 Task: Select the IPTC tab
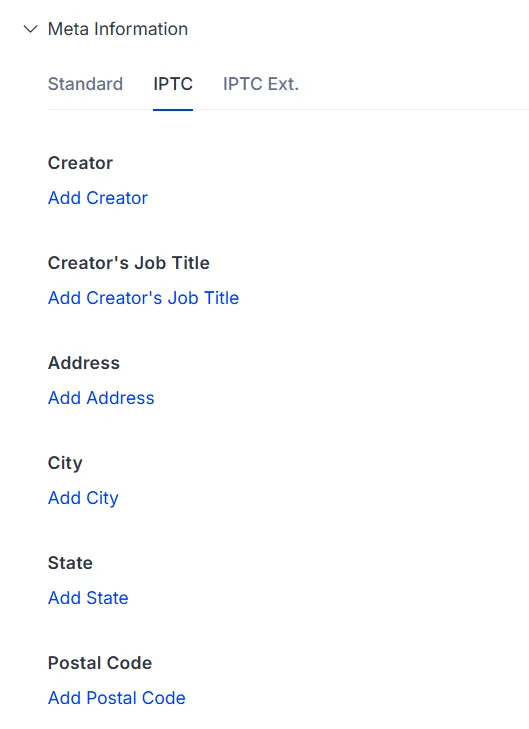point(173,84)
